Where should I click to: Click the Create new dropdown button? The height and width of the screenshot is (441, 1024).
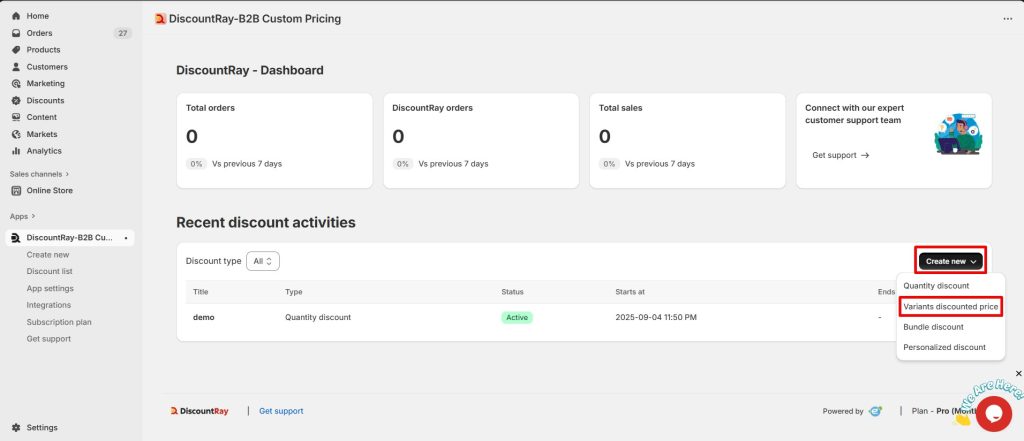950,261
